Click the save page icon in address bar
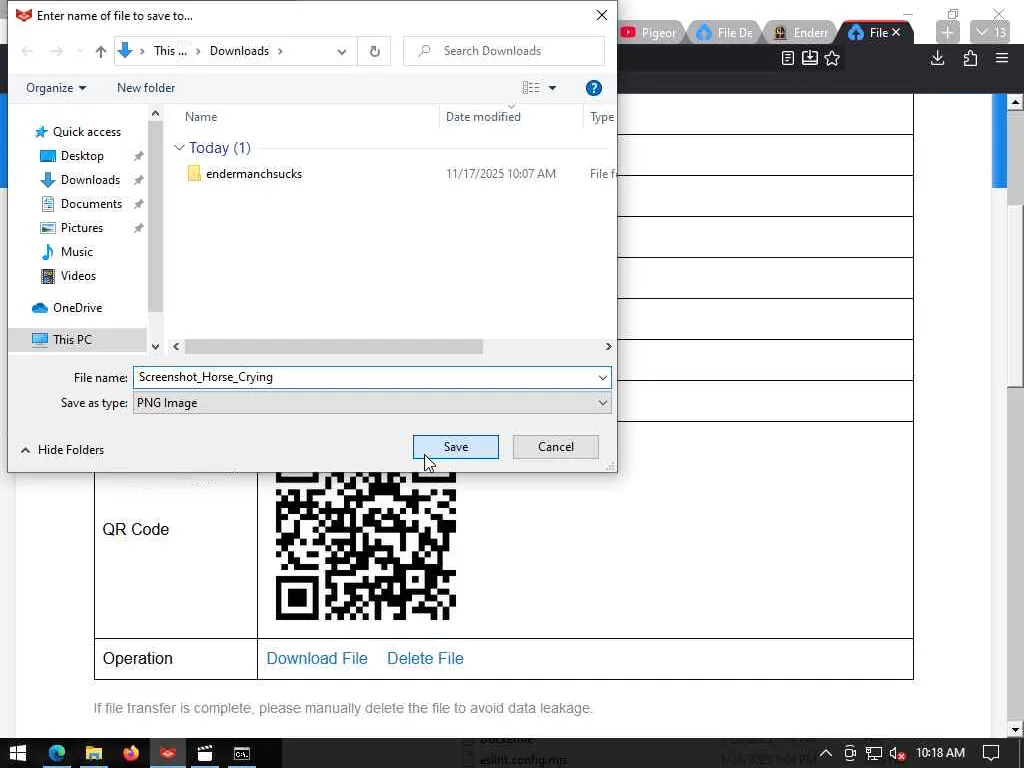The image size is (1024, 768). (810, 58)
